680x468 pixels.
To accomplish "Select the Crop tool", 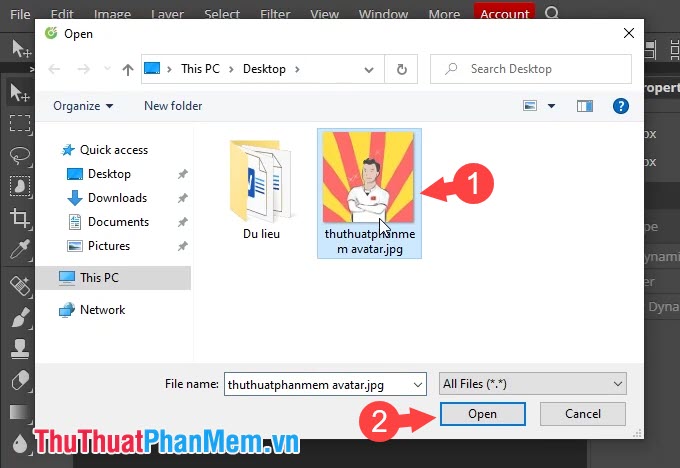I will [19, 217].
